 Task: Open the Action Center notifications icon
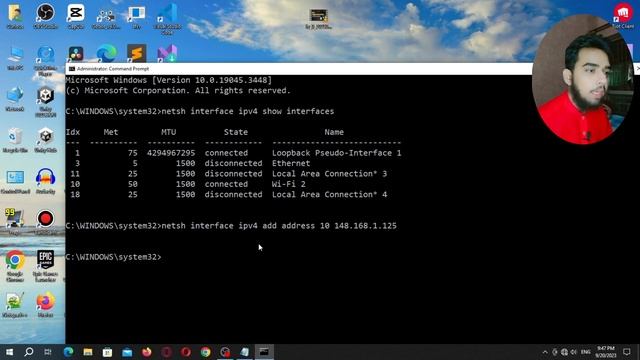point(627,352)
